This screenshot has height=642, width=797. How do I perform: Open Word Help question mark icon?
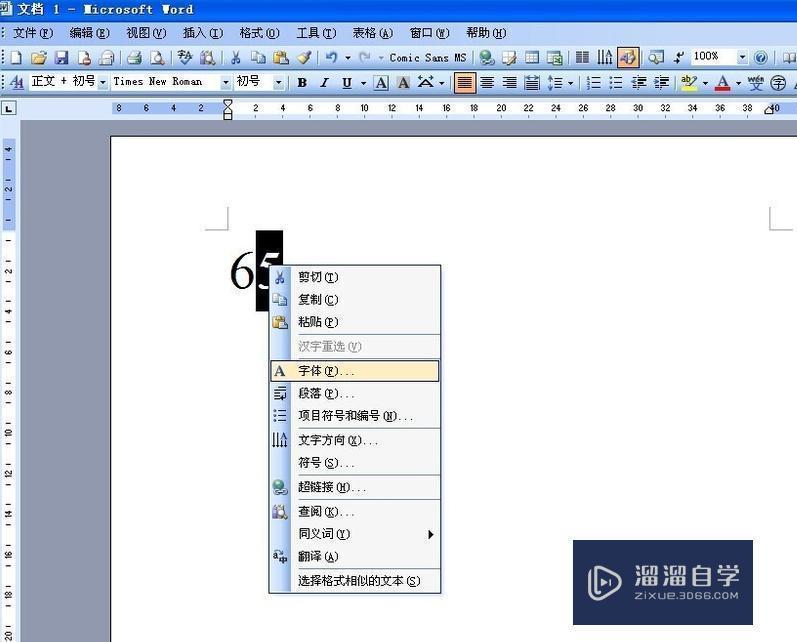760,57
